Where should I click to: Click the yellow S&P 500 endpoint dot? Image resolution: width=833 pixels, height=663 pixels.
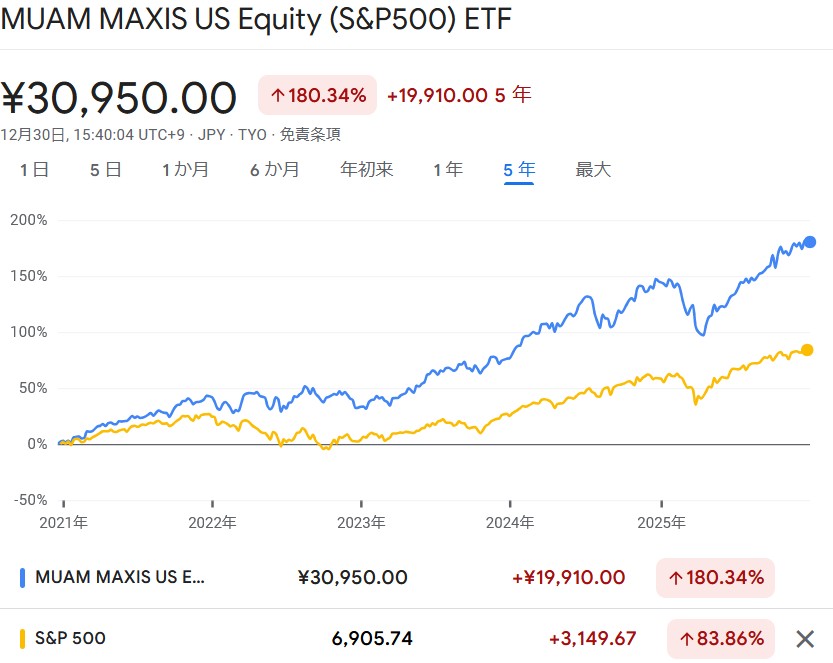[807, 350]
